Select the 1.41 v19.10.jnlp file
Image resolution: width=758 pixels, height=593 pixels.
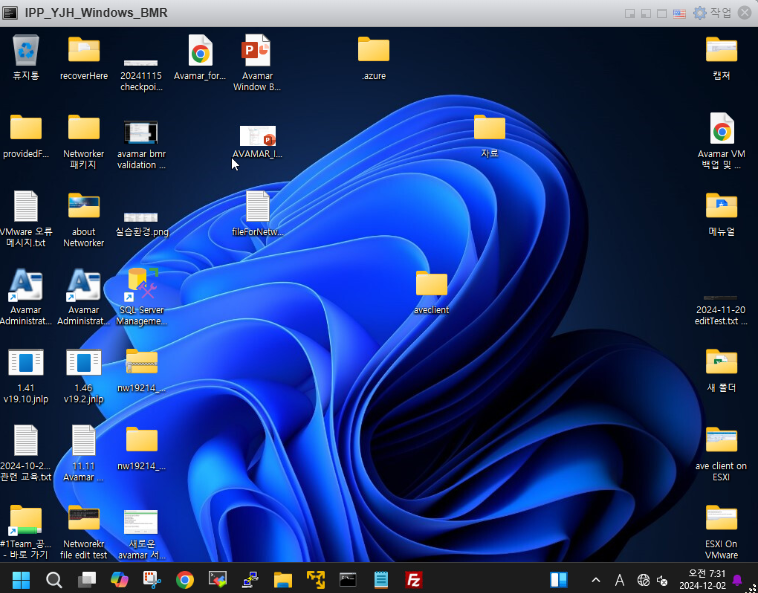coord(26,362)
